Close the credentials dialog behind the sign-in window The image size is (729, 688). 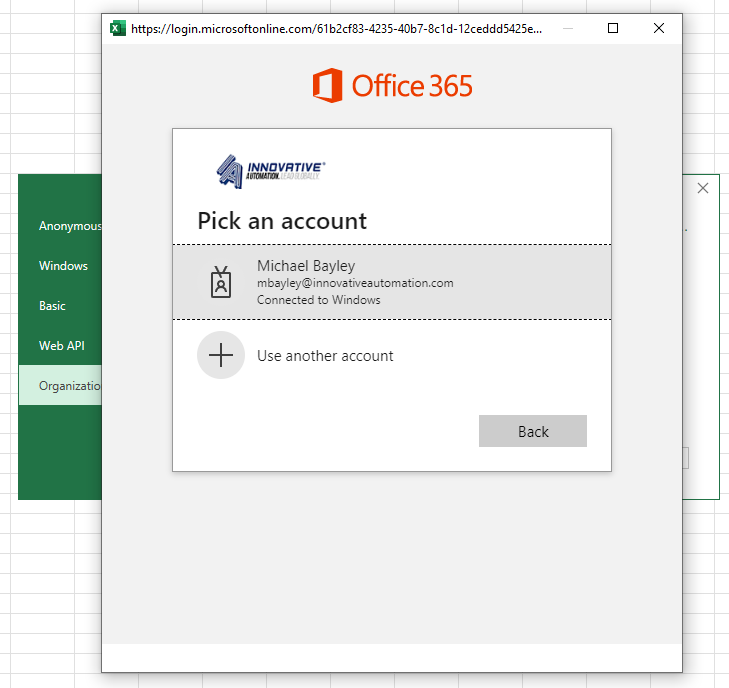coord(703,188)
